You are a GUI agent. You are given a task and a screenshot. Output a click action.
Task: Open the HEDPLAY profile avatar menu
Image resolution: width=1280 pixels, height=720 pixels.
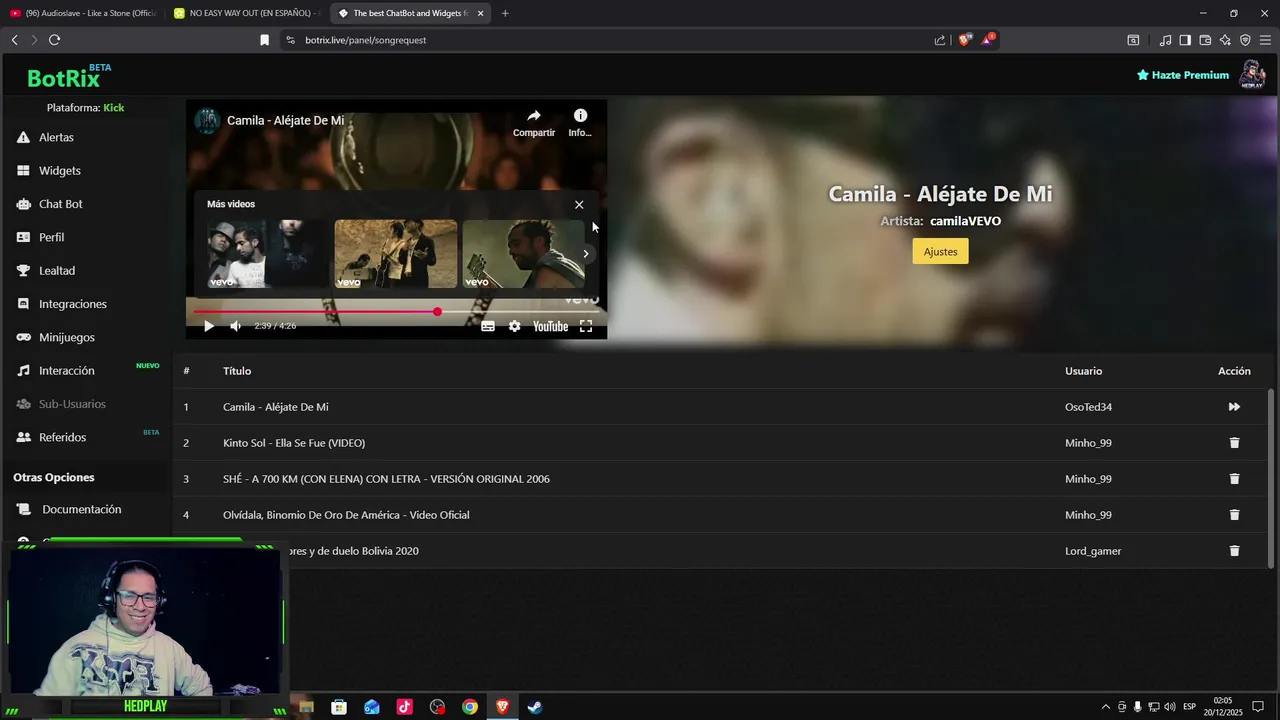coord(1252,74)
